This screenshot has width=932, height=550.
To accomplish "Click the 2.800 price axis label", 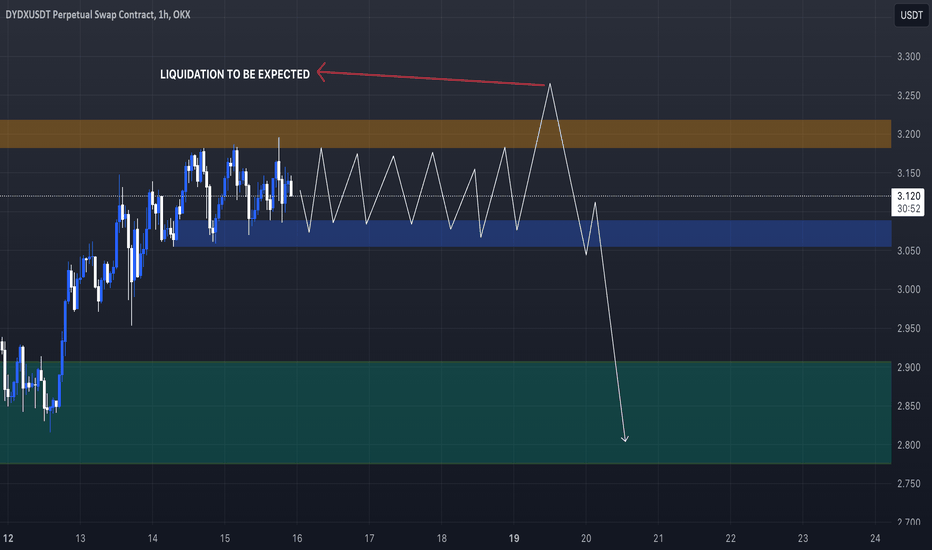I will point(909,445).
